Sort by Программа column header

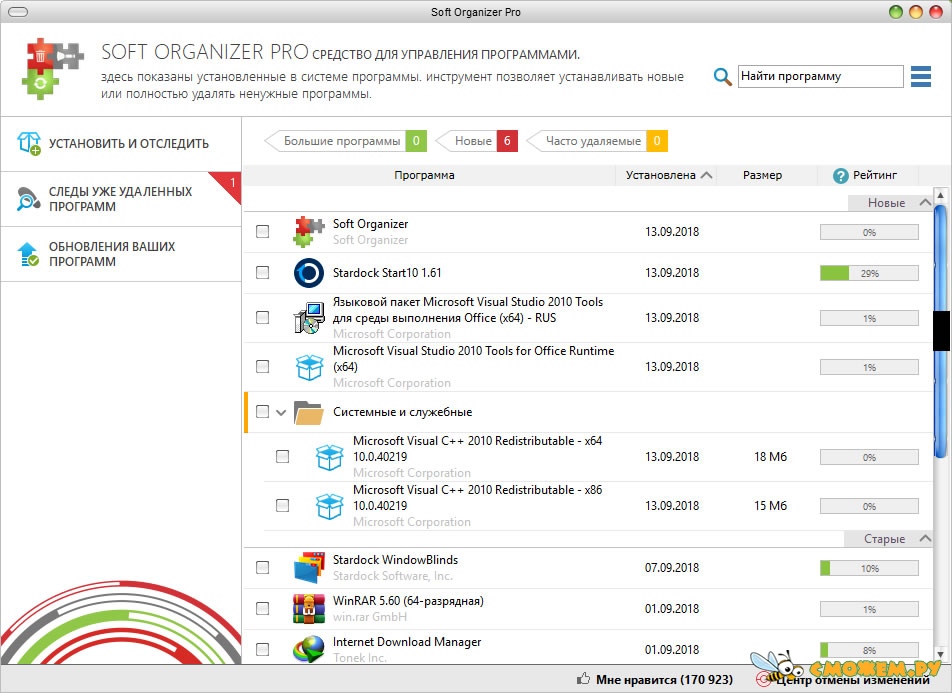tap(424, 176)
